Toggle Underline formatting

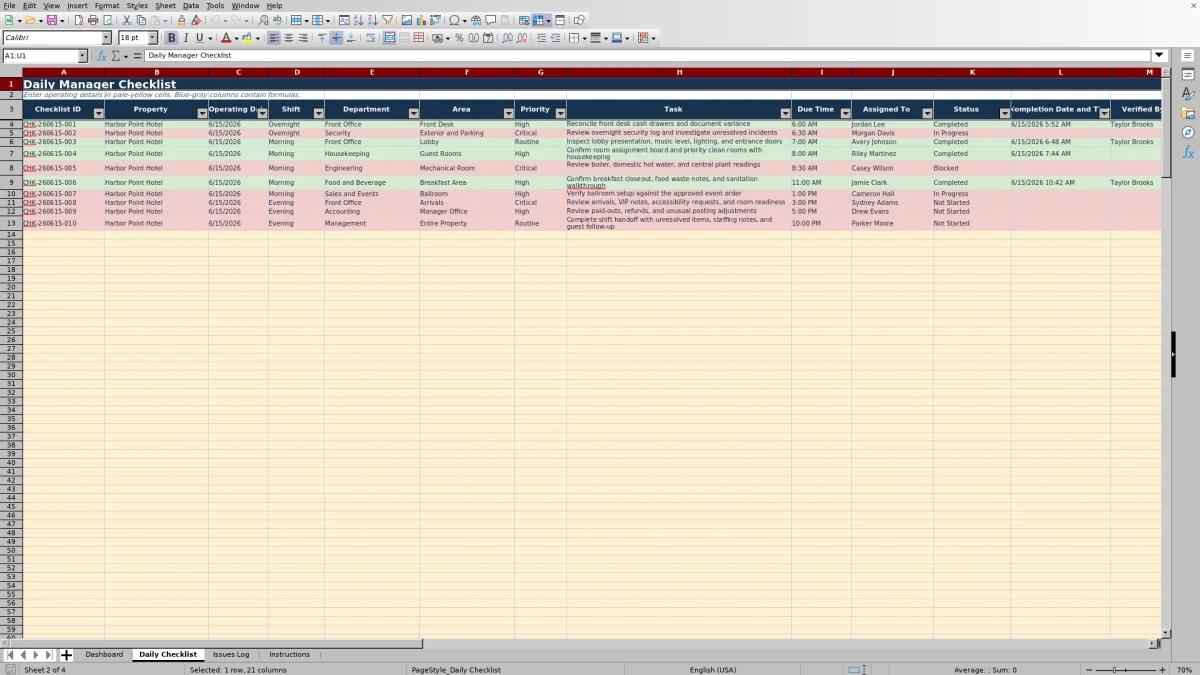(199, 38)
